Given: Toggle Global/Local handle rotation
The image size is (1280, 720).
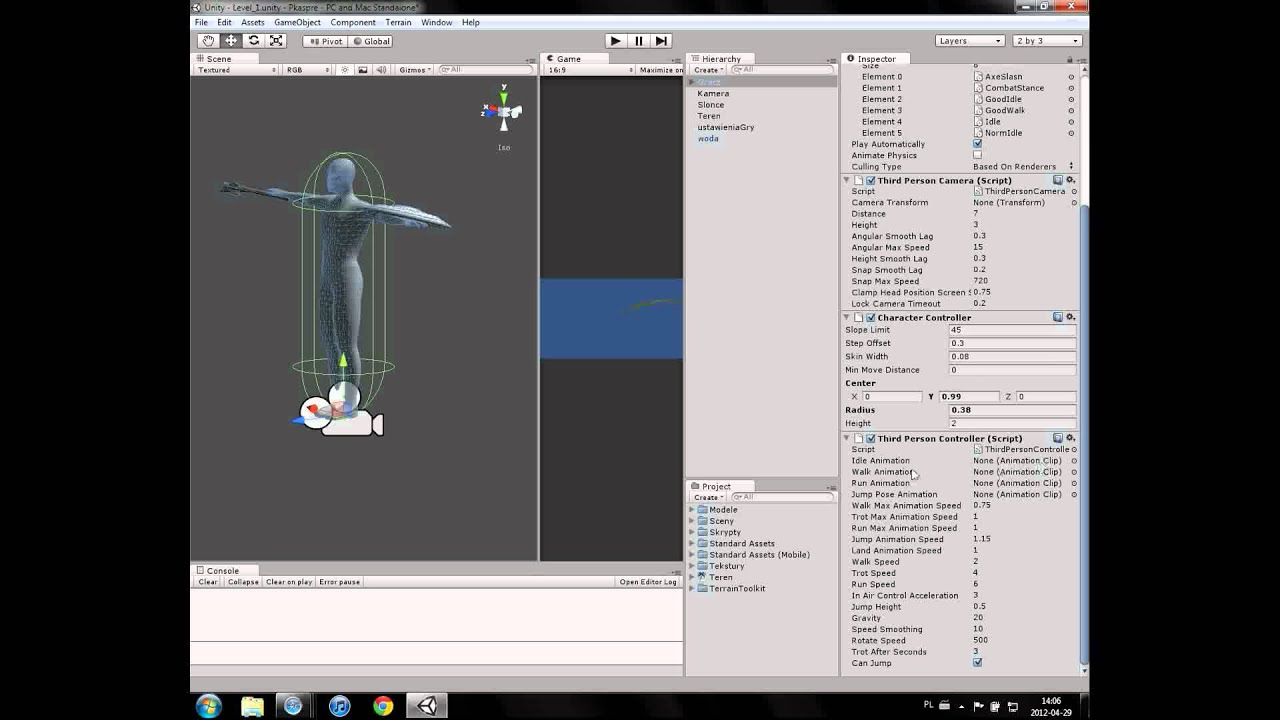Looking at the screenshot, I should coord(371,41).
